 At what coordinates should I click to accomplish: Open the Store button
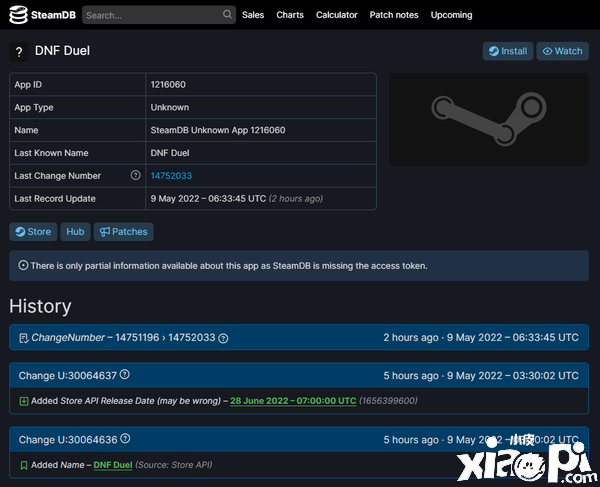(33, 232)
